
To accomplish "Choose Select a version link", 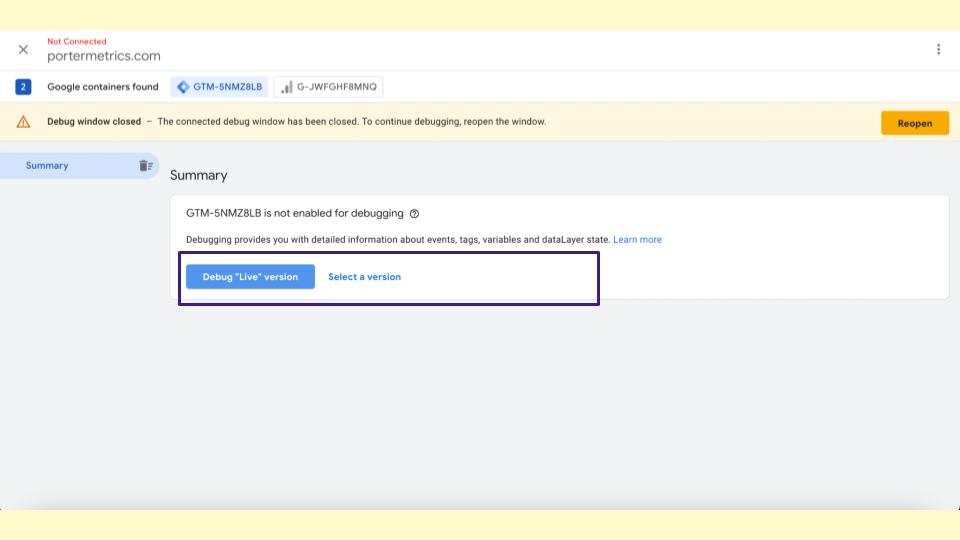I will pos(364,277).
